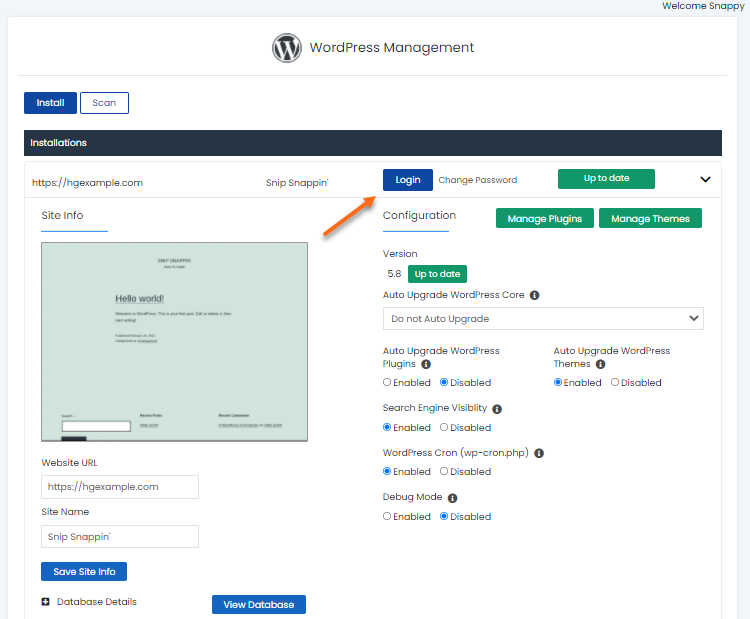Open Search Engine Visibility info icon
Screen dimensions: 750x619
pyautogui.click(x=497, y=409)
